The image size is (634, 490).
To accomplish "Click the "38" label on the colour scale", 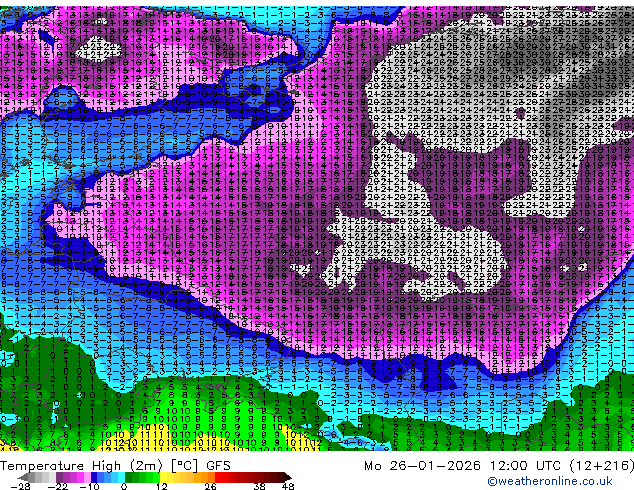I will pos(260,486).
